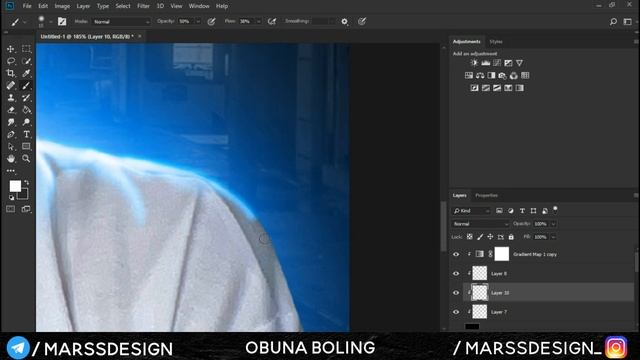
Task: Open layer filter Kind dropdown
Action: (x=471, y=211)
